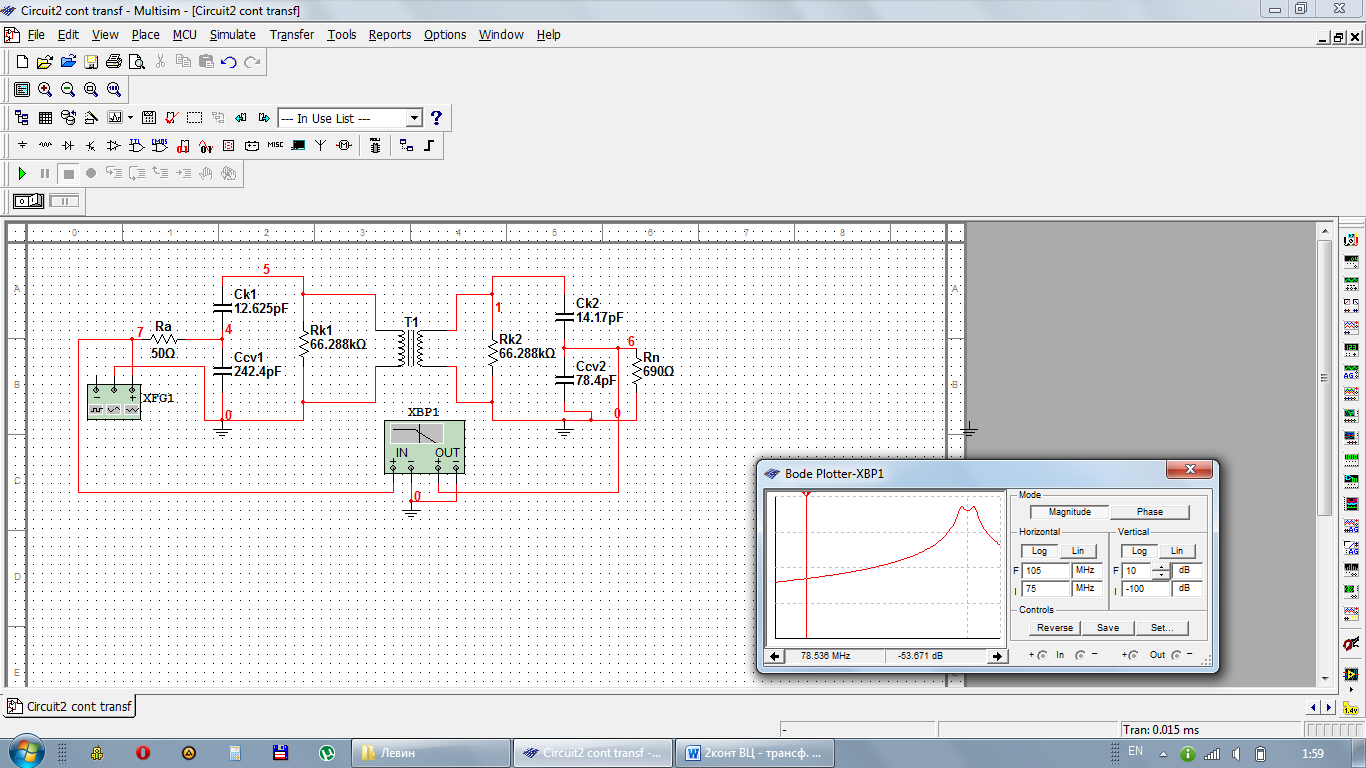The width and height of the screenshot is (1366, 768).
Task: Open the MCU menu
Action: tap(184, 34)
